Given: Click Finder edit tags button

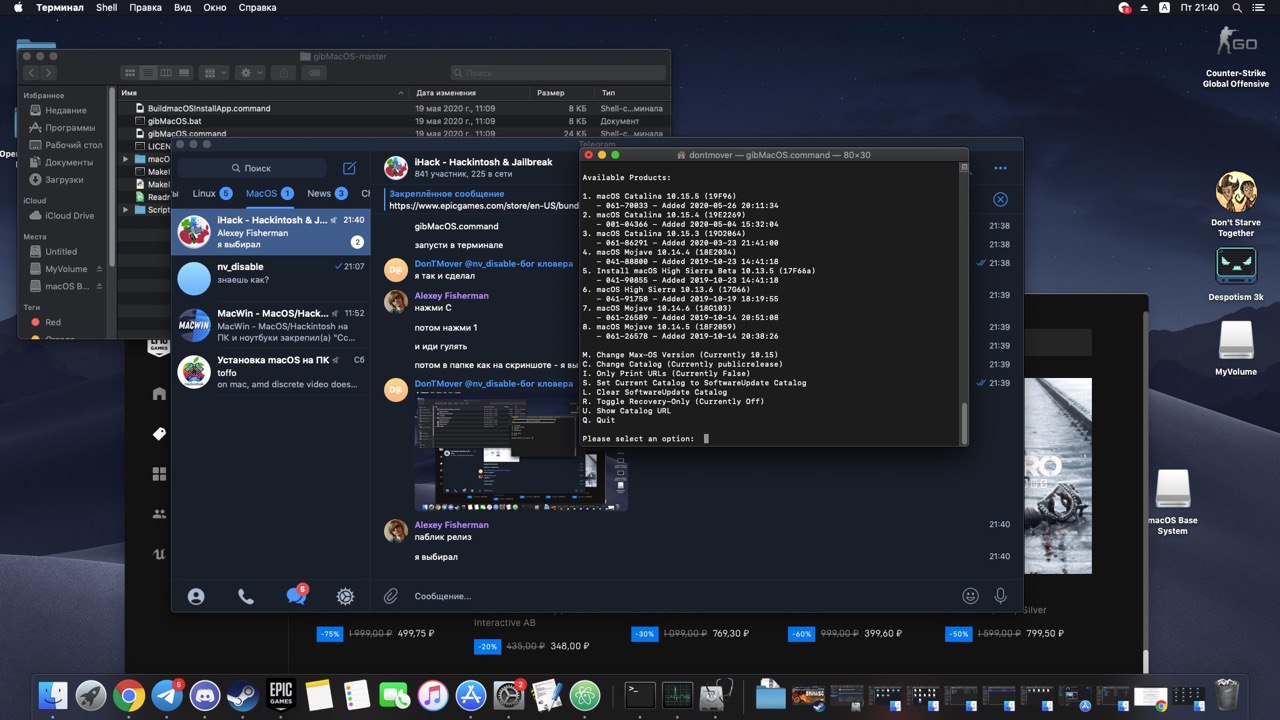Looking at the screenshot, I should (x=314, y=72).
